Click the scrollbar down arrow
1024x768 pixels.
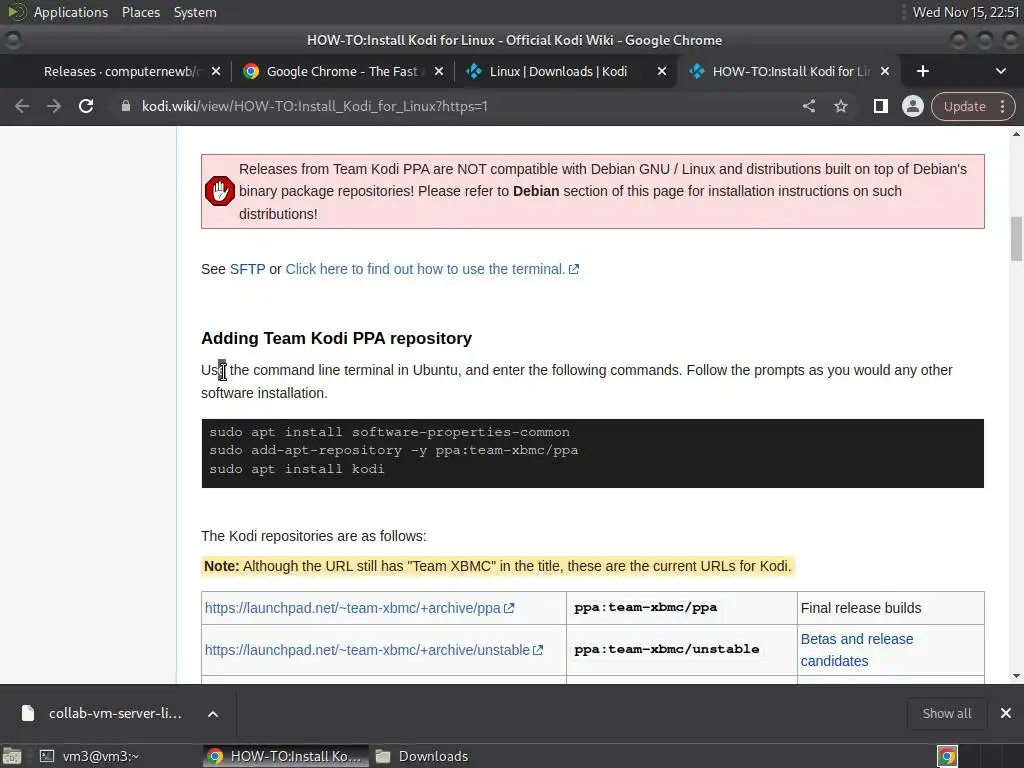click(1016, 676)
